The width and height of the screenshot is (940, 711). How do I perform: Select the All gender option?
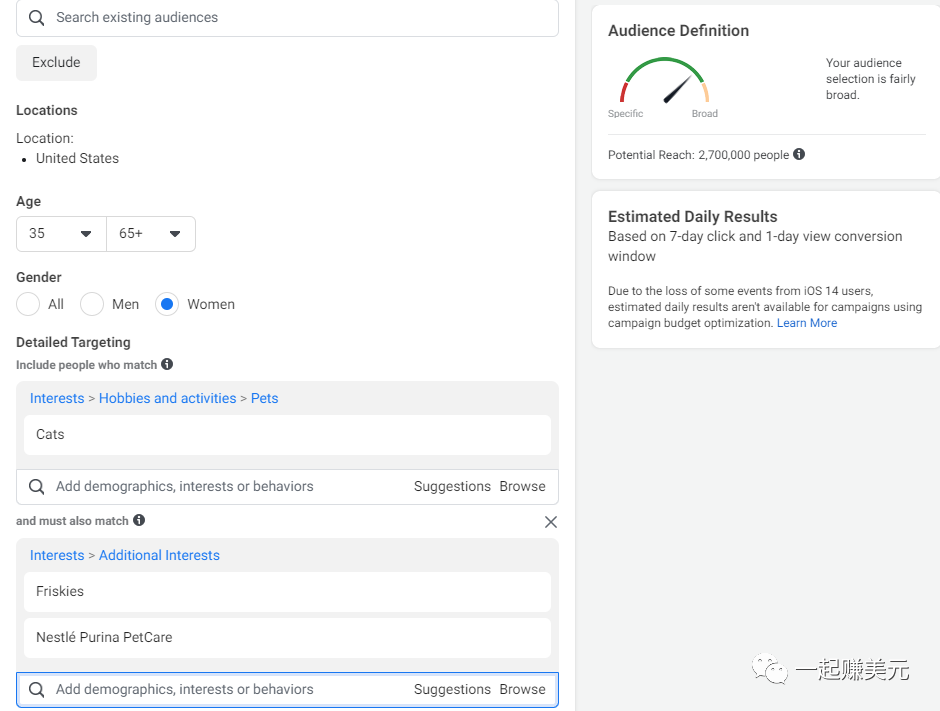pyautogui.click(x=28, y=304)
